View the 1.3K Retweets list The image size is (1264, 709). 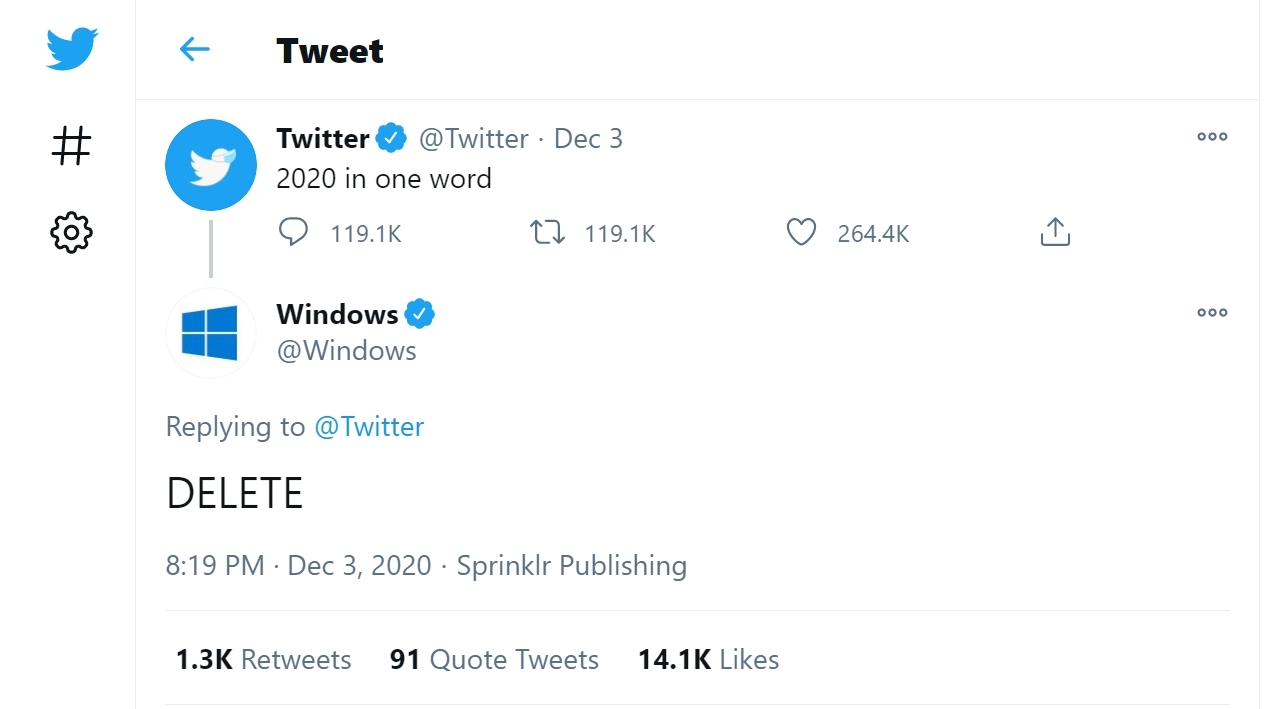pos(264,660)
